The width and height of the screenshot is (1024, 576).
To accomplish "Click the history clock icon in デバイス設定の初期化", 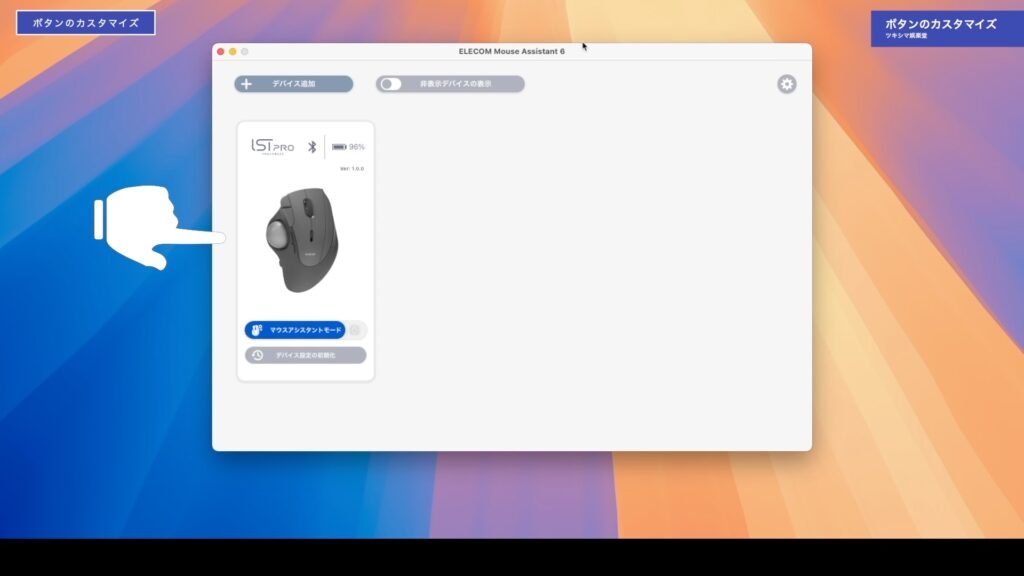I will pos(257,355).
